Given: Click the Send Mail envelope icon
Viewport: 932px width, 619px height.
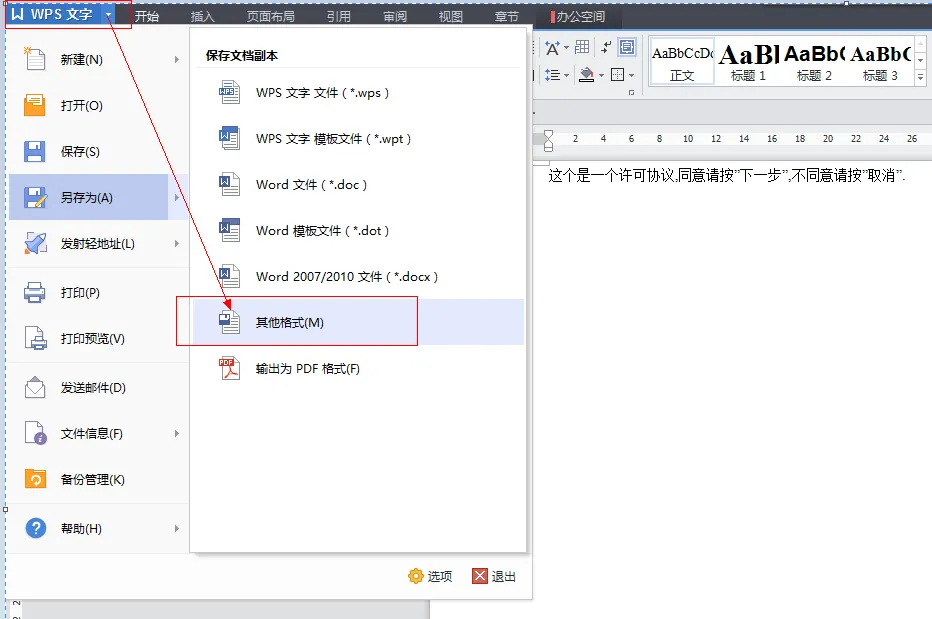Looking at the screenshot, I should click(35, 387).
